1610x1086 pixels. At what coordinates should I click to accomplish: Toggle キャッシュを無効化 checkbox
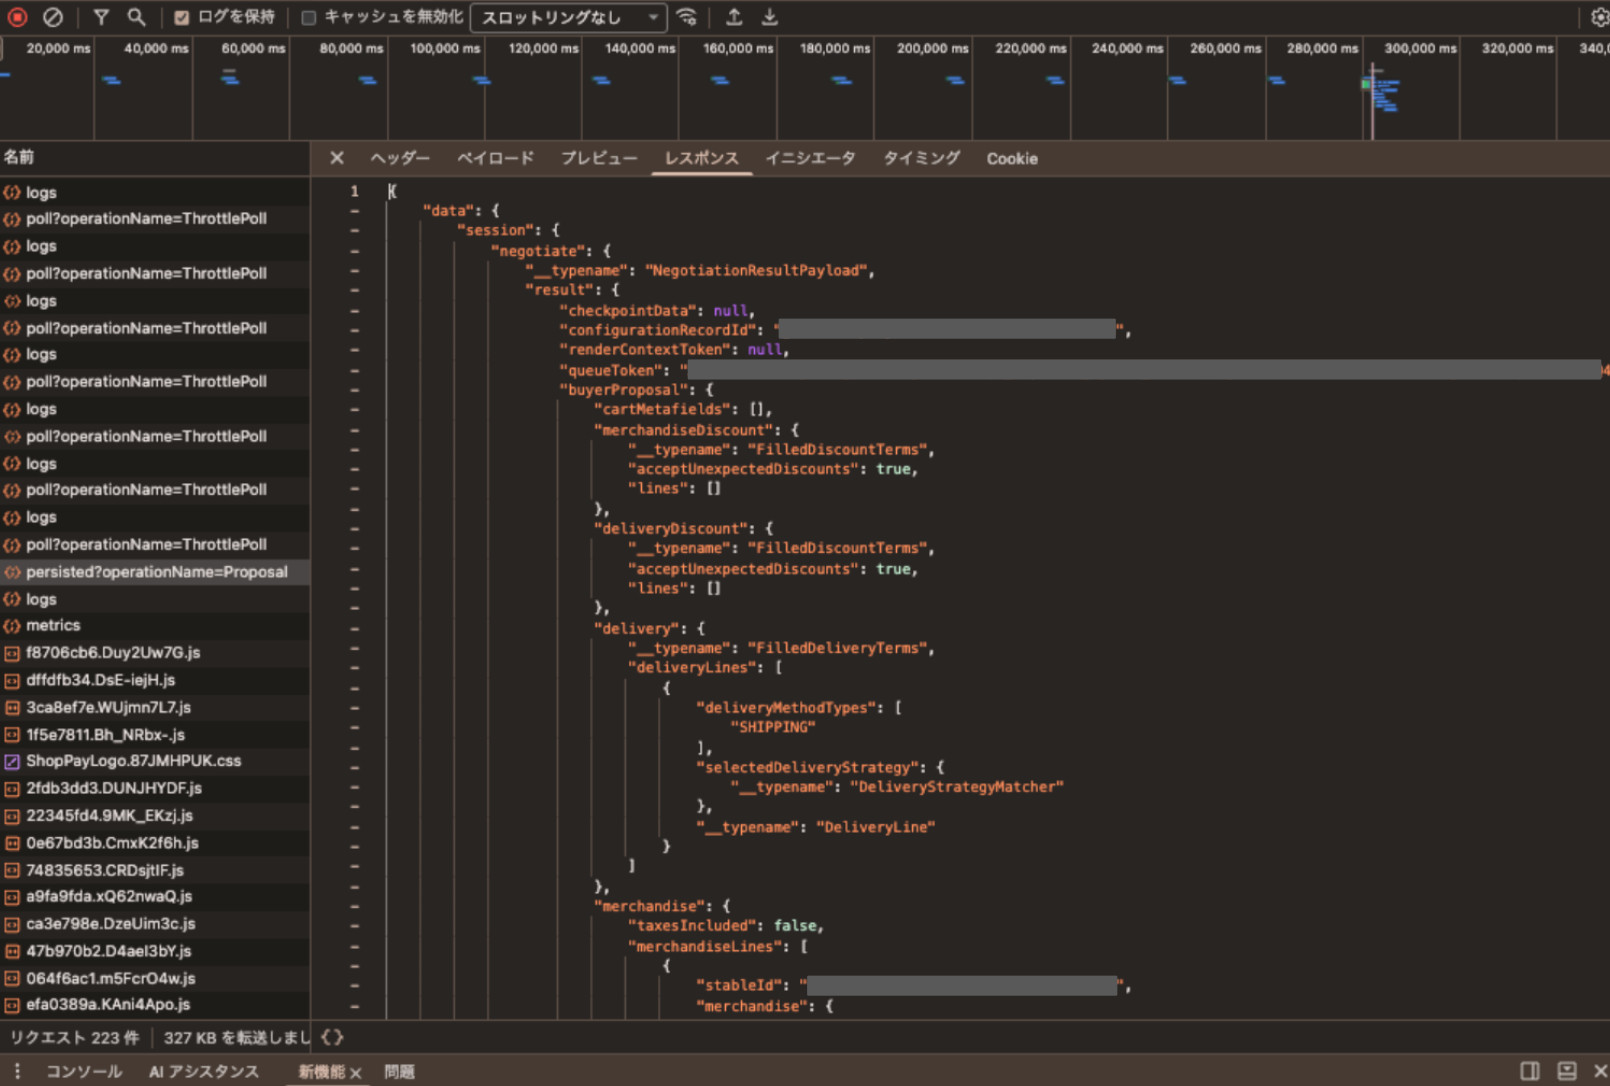click(309, 17)
